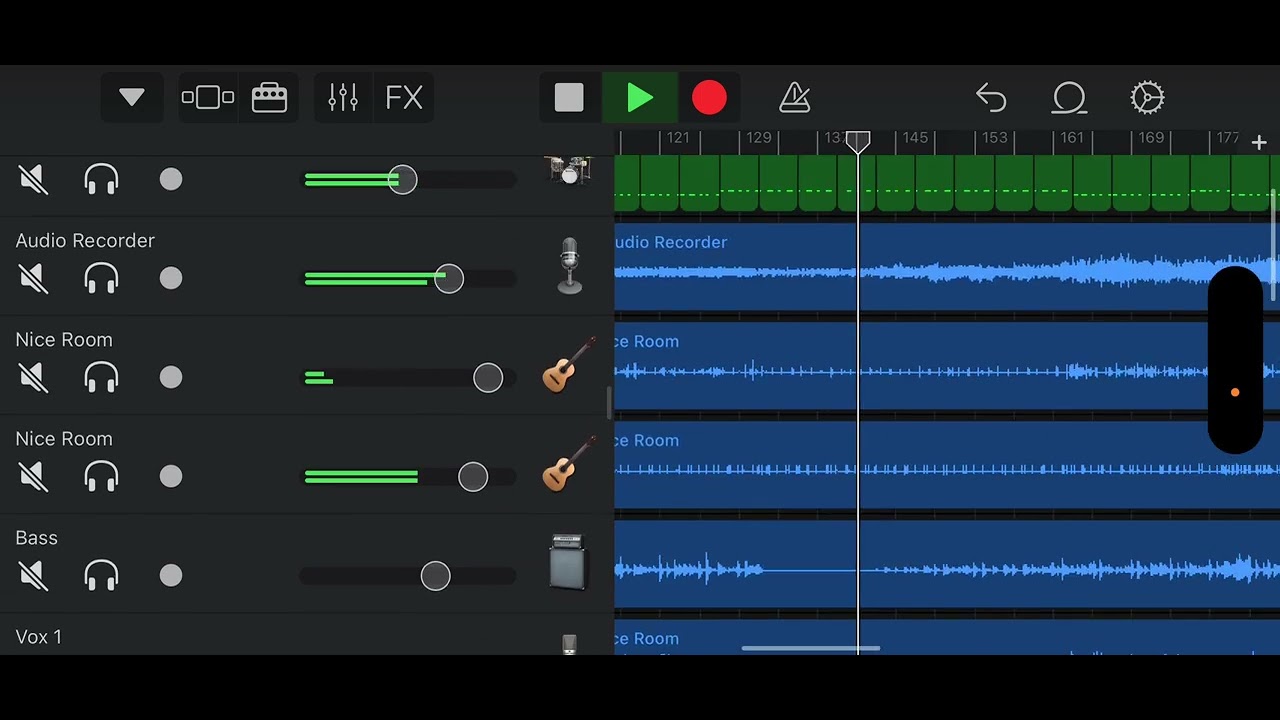
Task: Solo the lower Nice Room track
Action: tap(101, 476)
